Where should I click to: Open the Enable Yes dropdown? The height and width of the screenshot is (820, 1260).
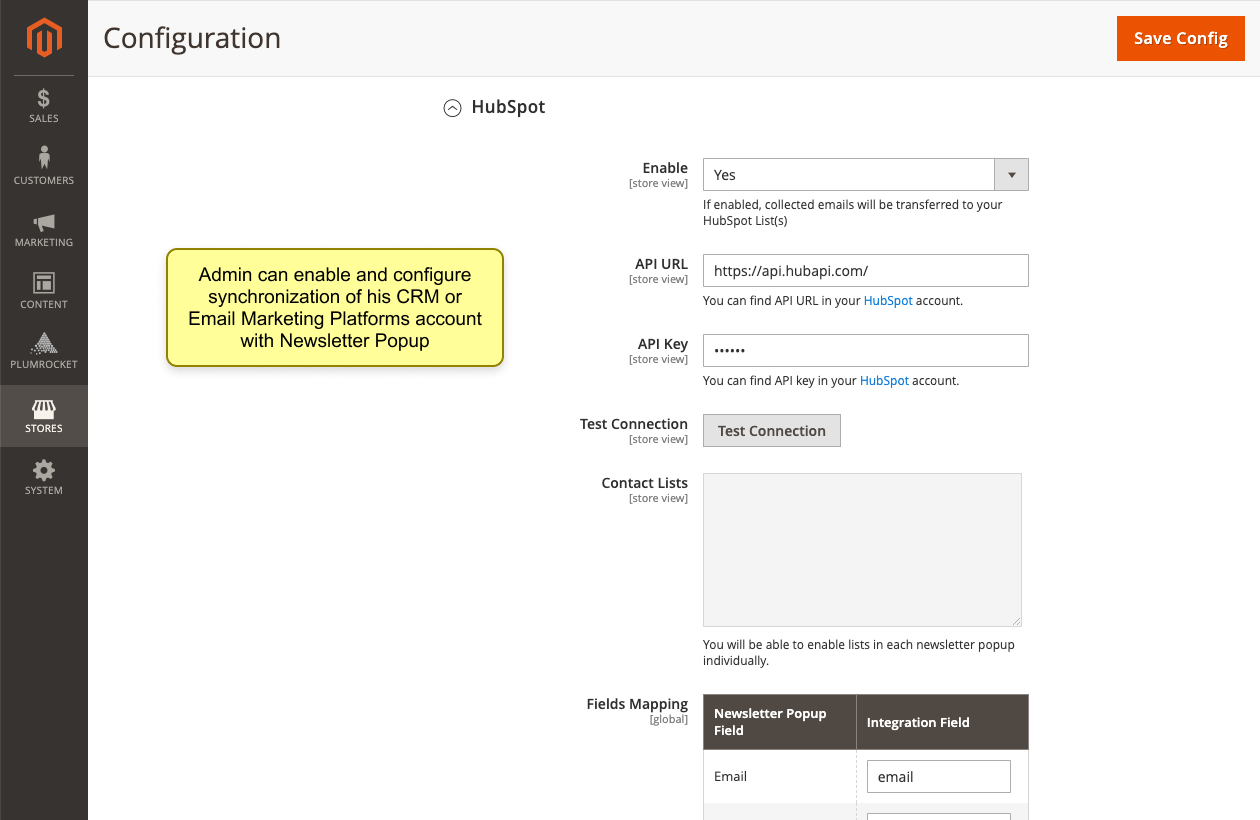865,174
